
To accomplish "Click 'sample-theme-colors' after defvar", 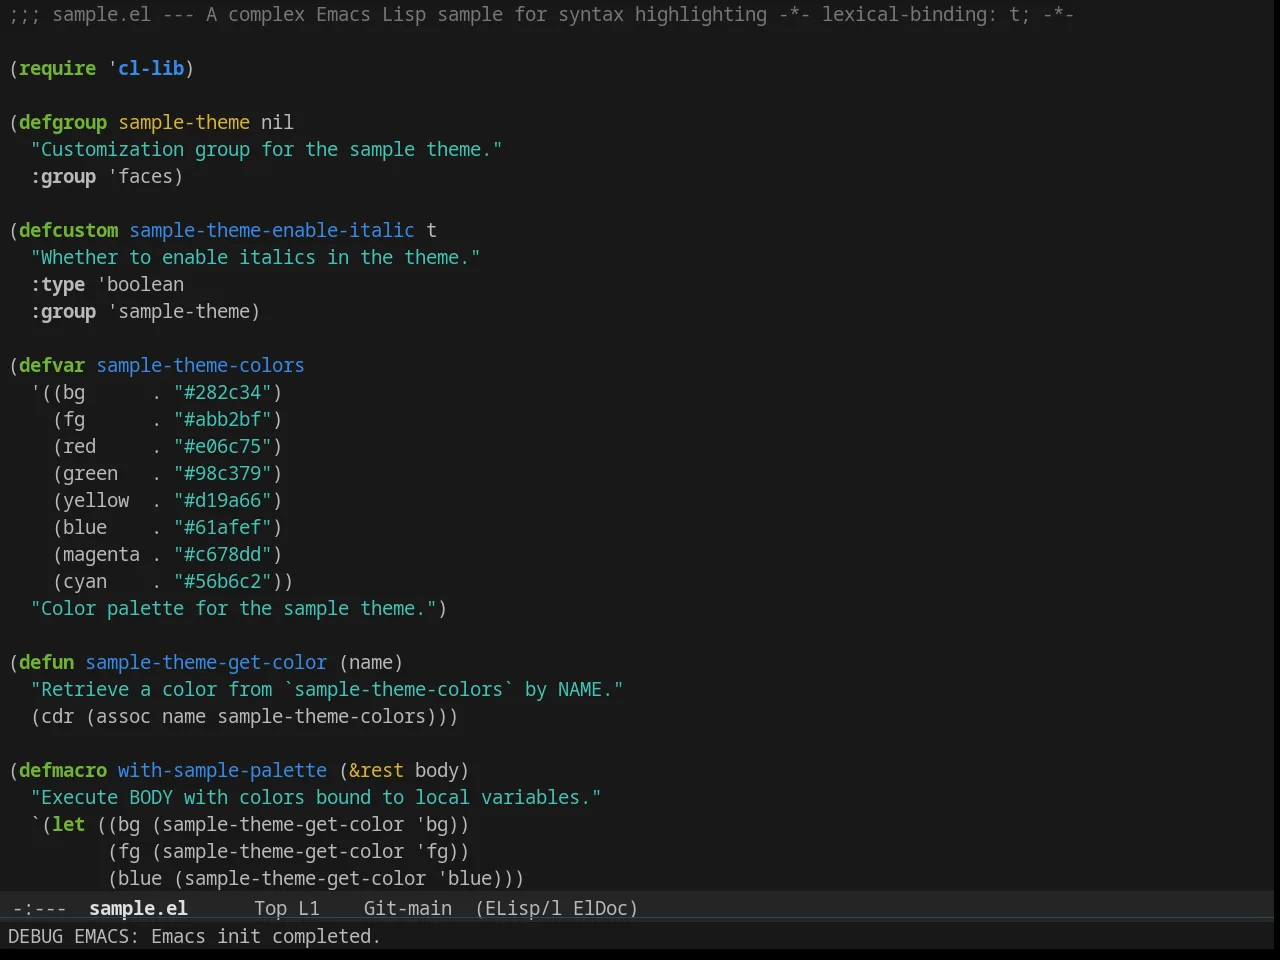I will click(x=201, y=365).
